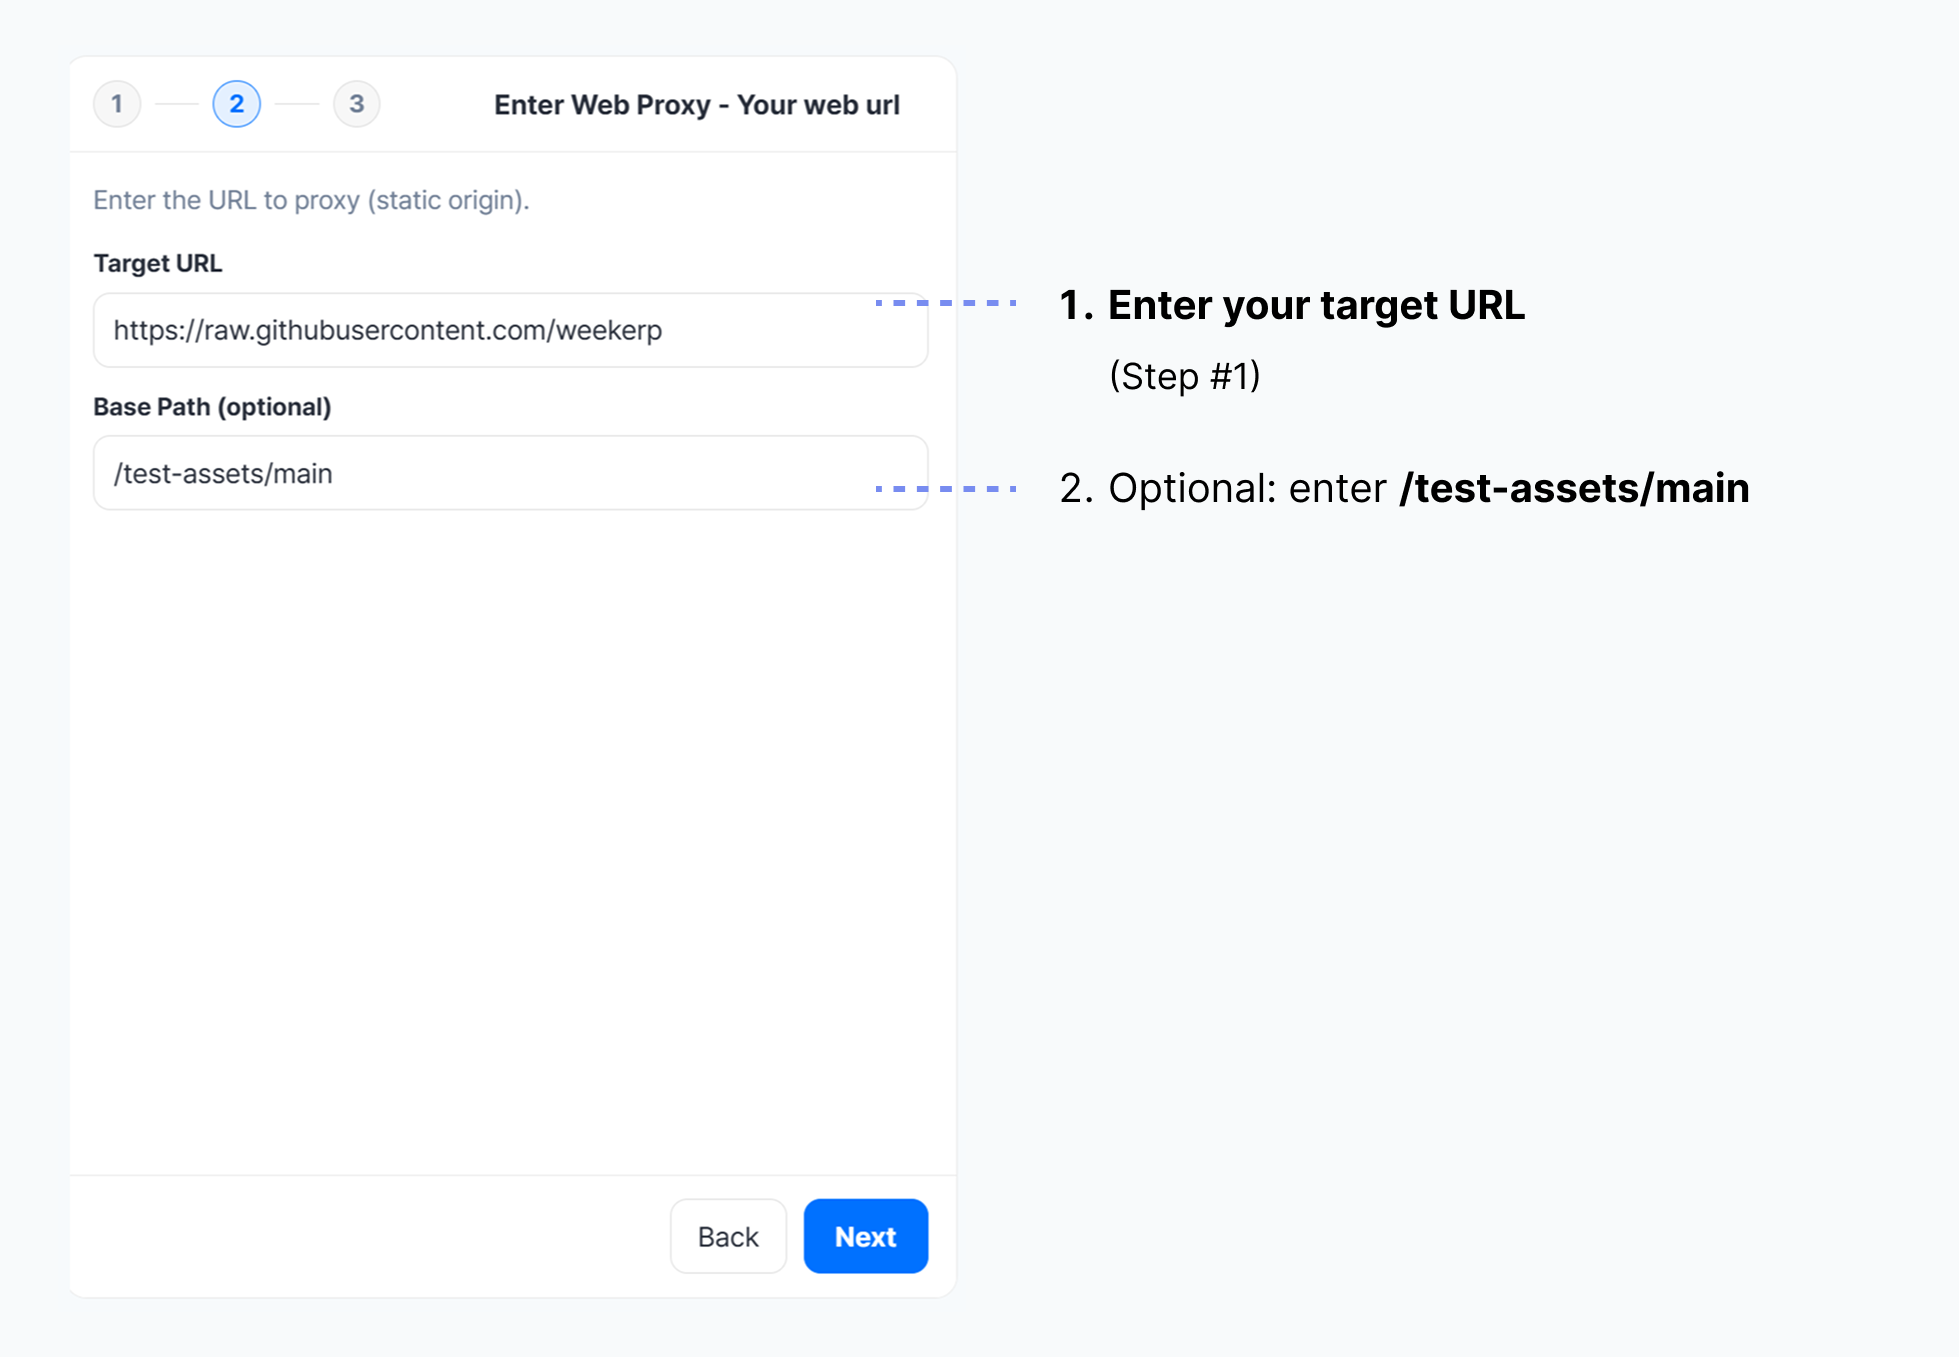Click dashed connector beside Base Path field

point(945,488)
